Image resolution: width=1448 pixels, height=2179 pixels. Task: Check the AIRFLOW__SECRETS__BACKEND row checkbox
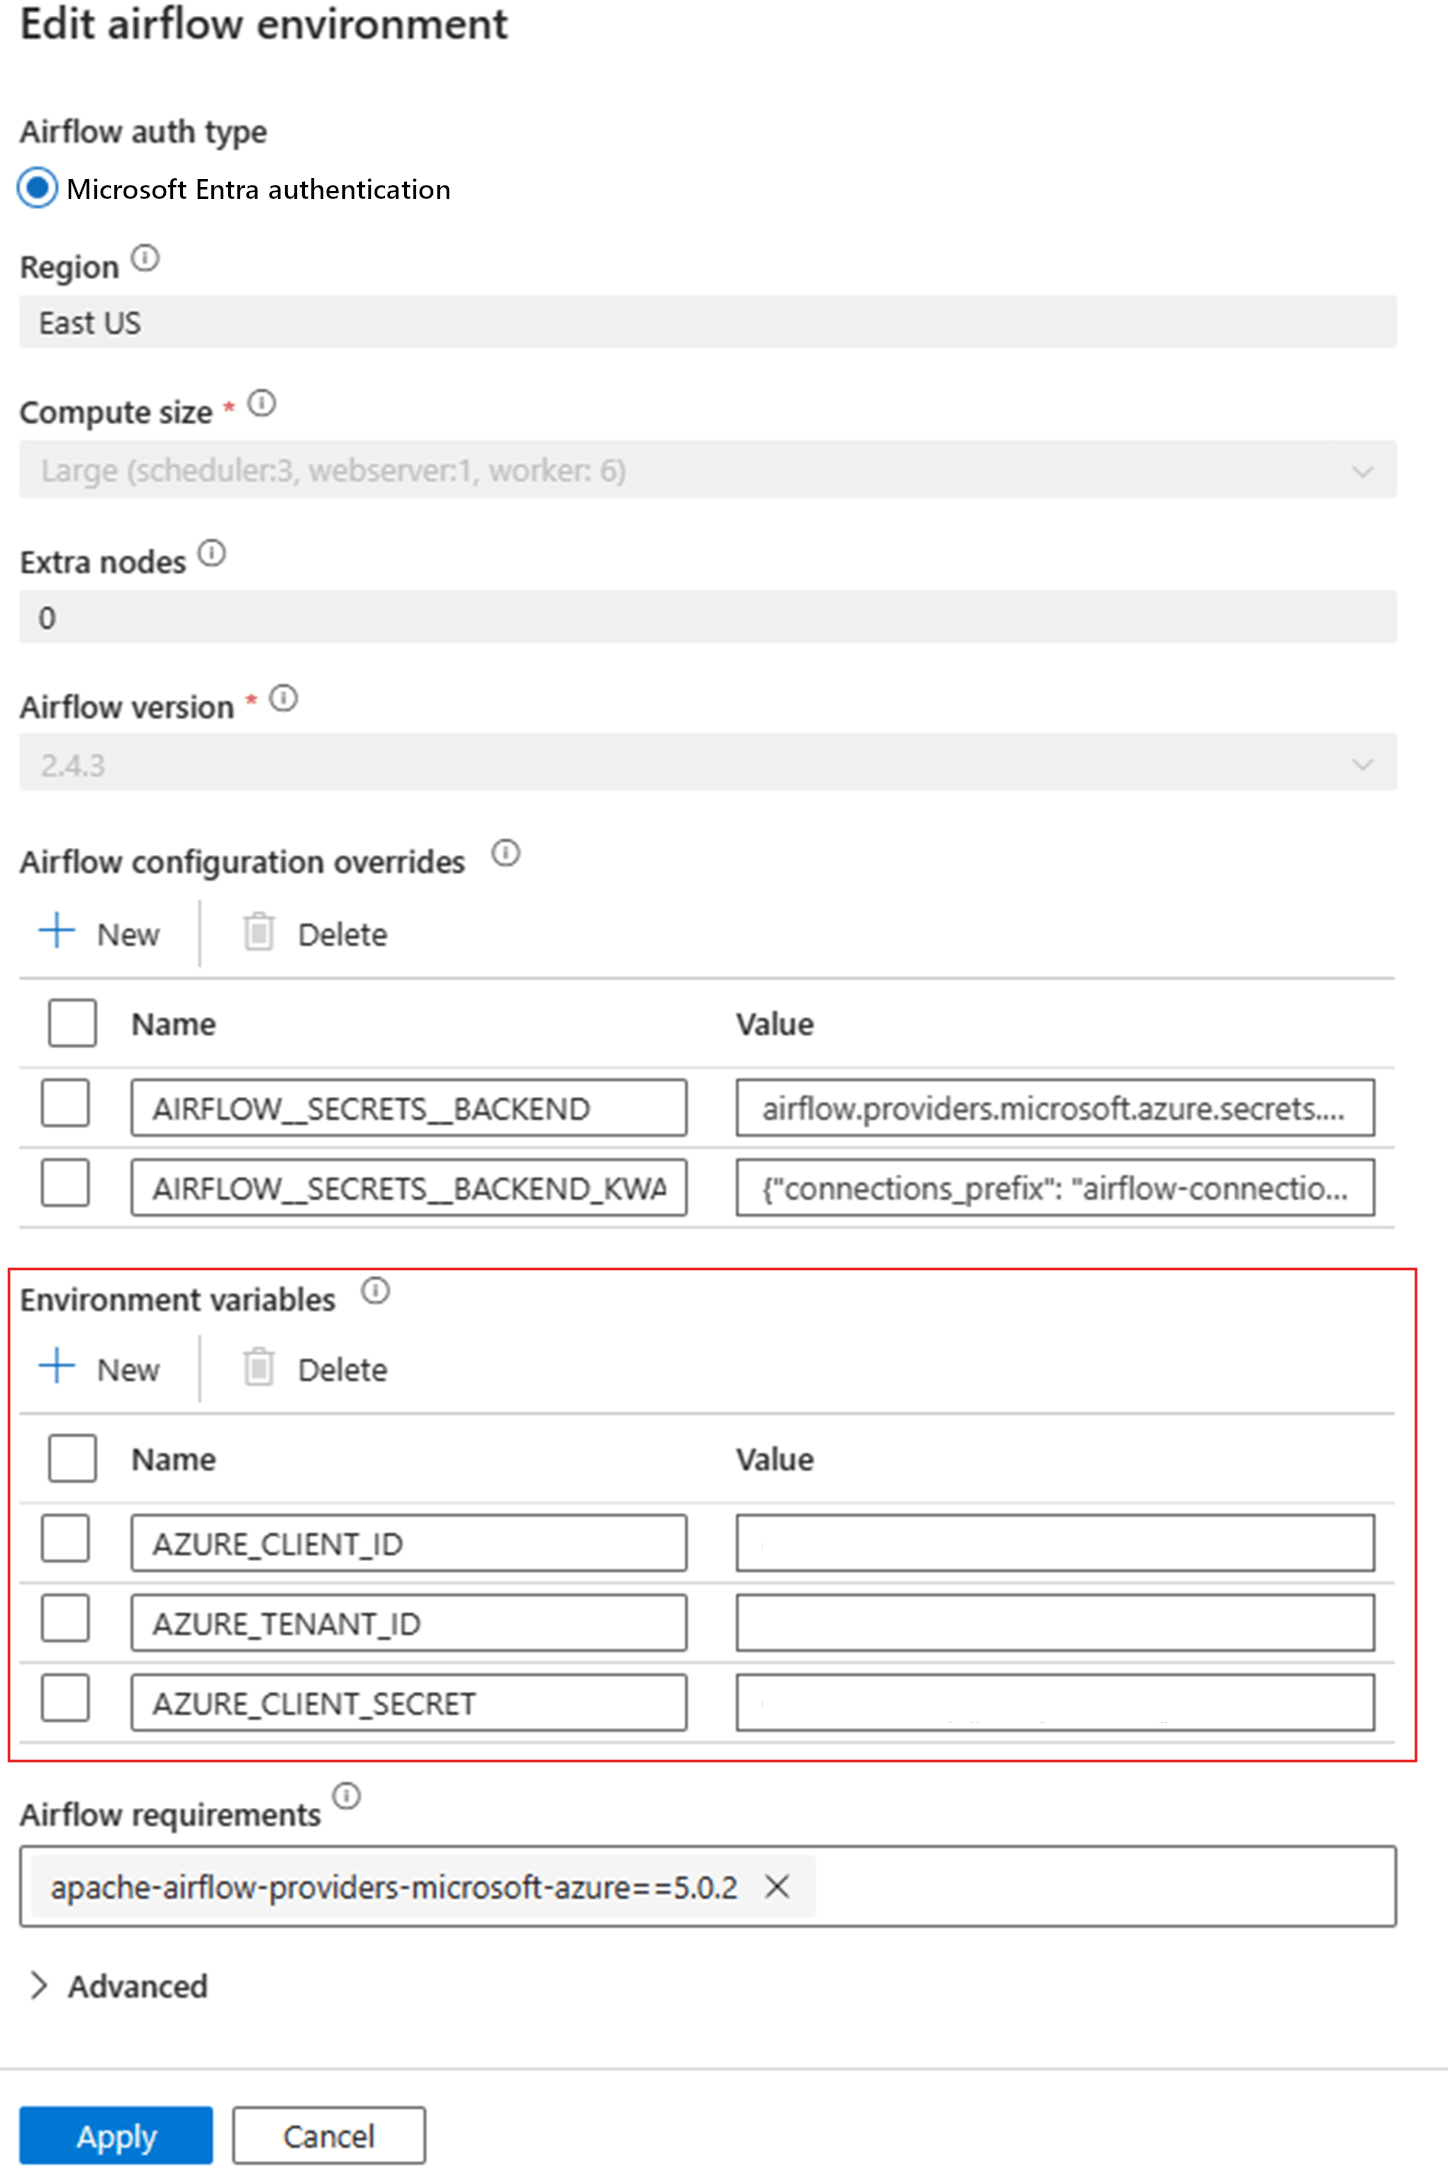(64, 1105)
